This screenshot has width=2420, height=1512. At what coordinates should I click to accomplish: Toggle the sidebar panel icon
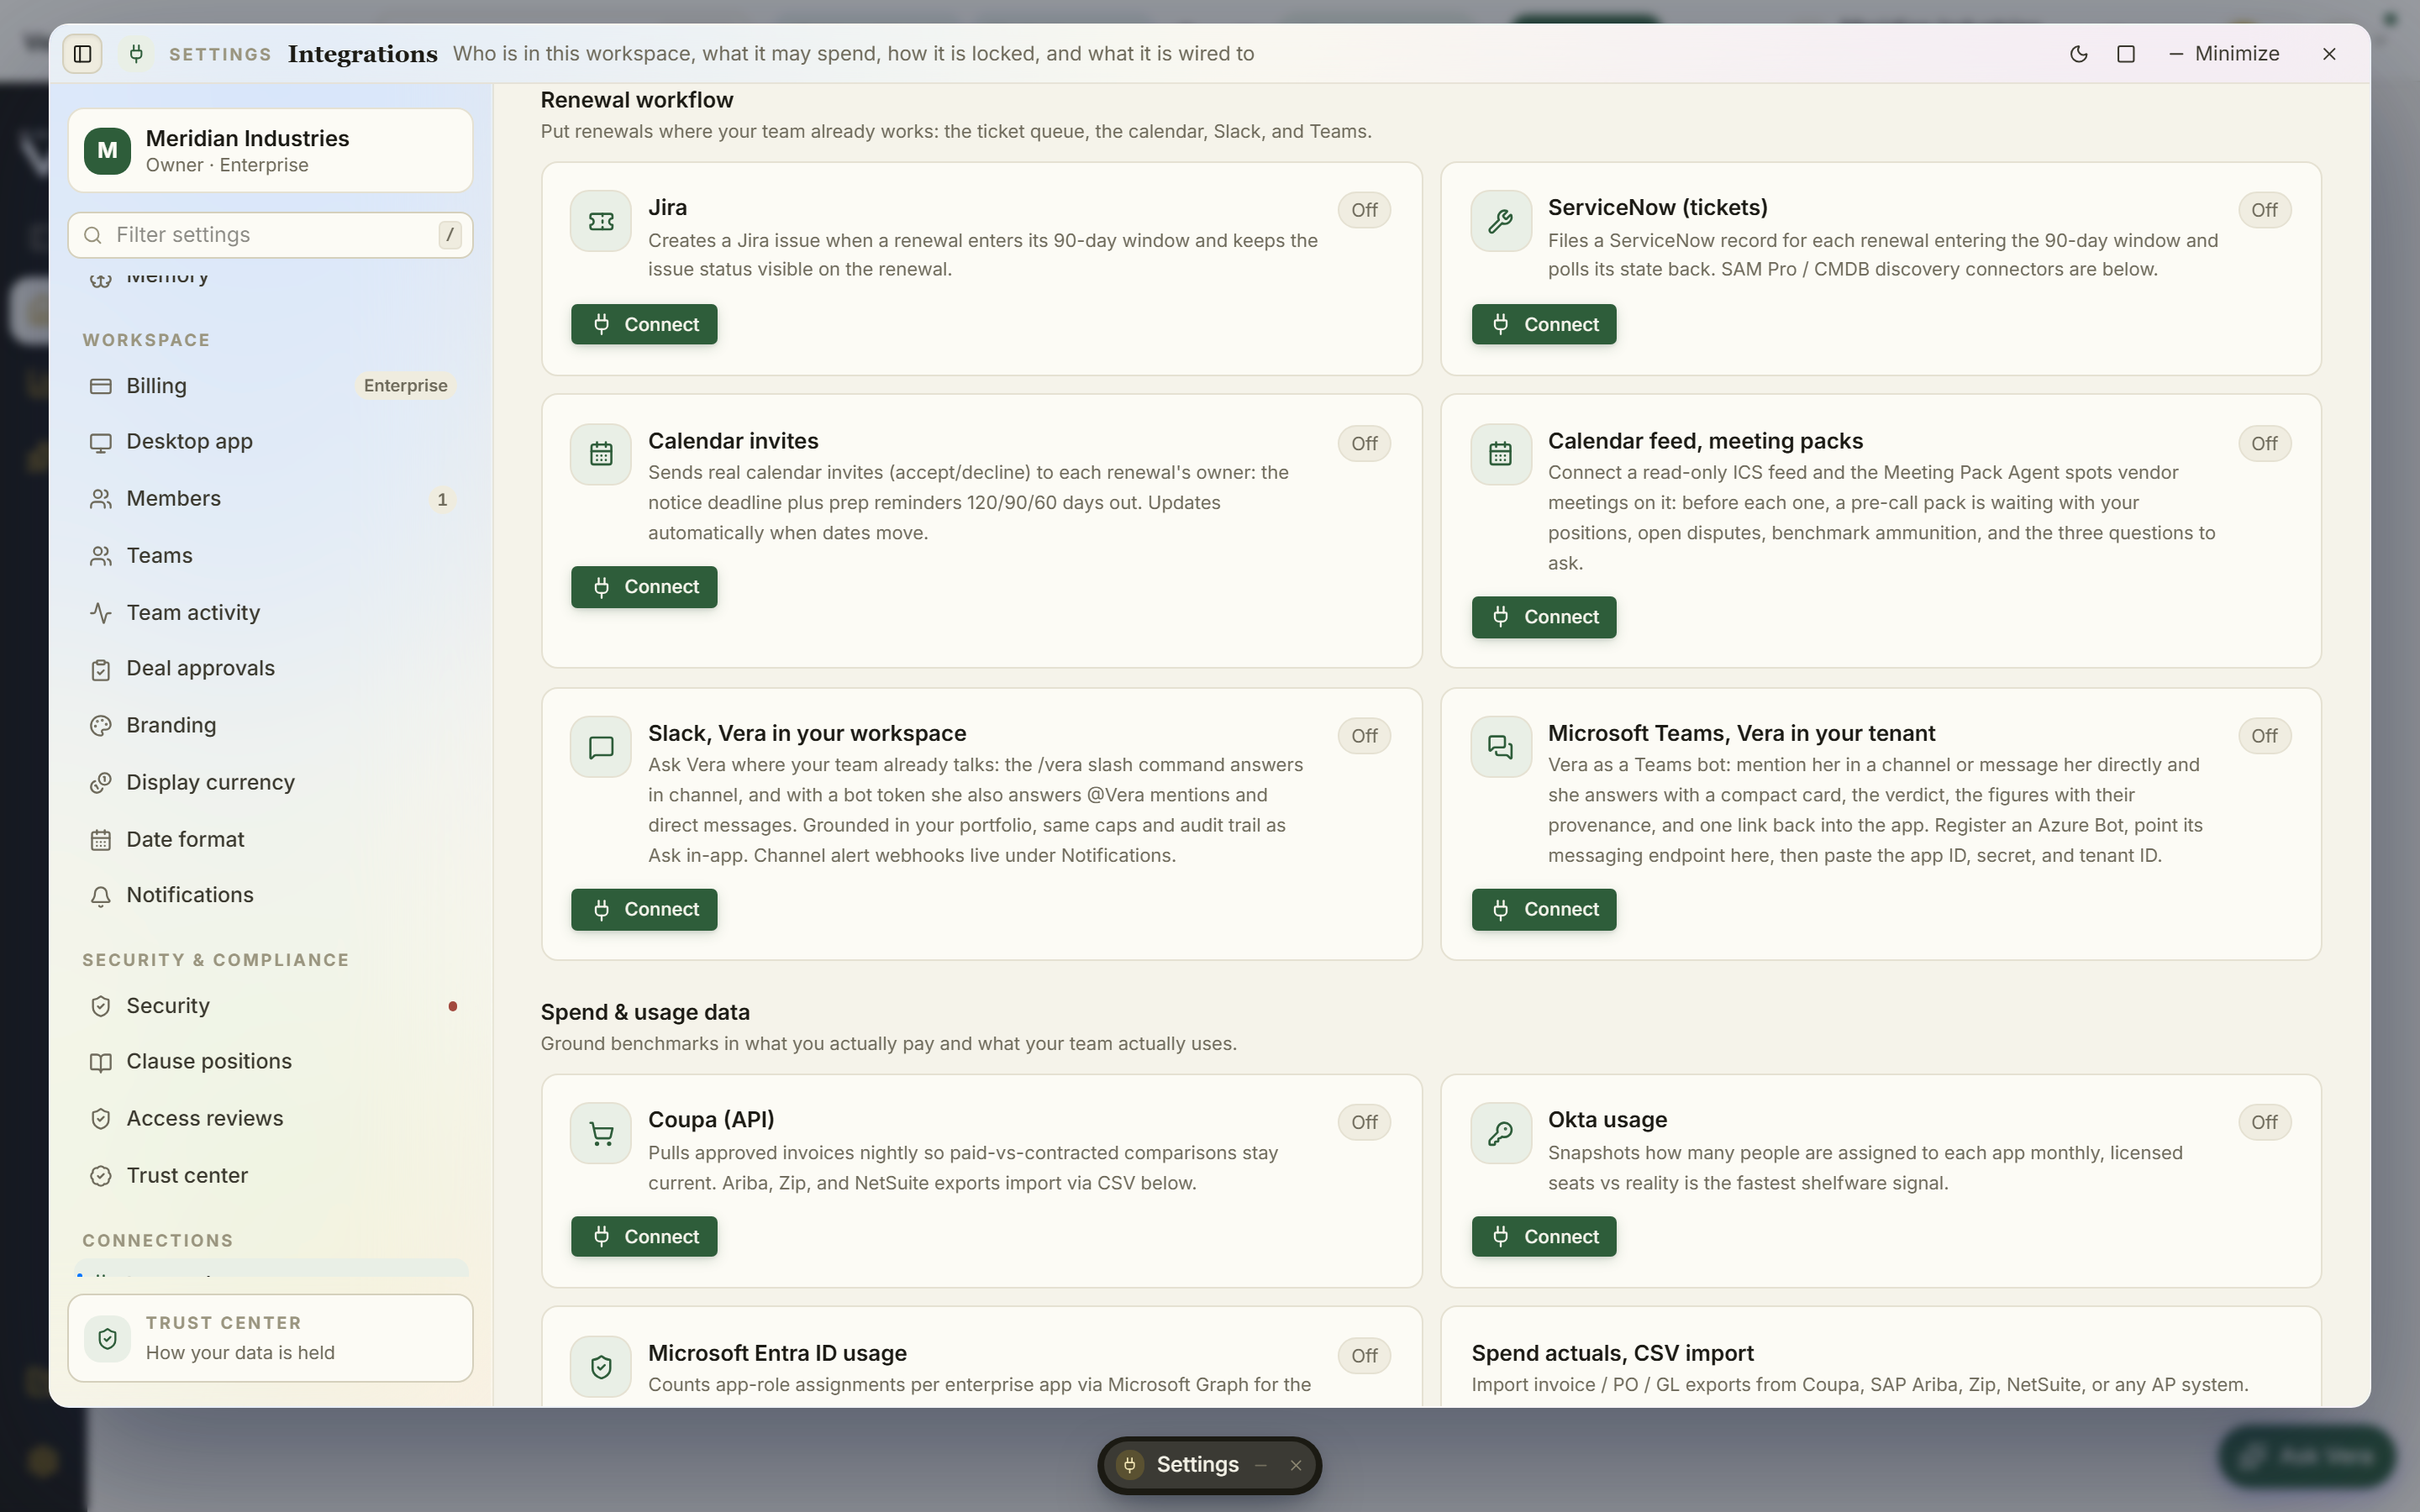click(x=83, y=53)
